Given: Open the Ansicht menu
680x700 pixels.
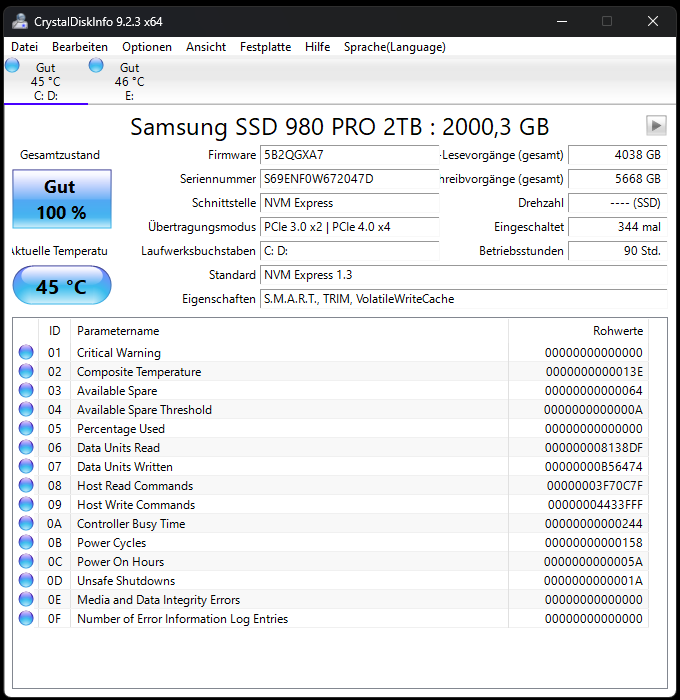Looking at the screenshot, I should coord(206,47).
